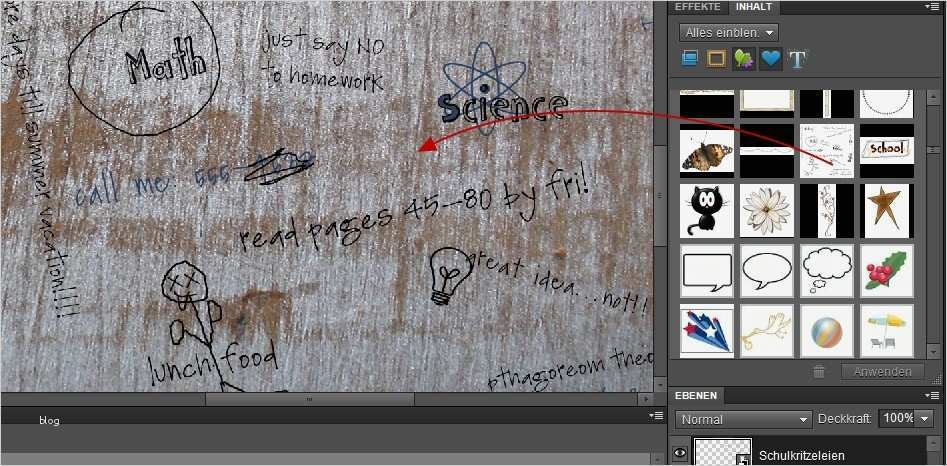Viewport: 947px width, 466px height.
Task: Select the School sign graphic thumbnail
Action: coord(887,151)
